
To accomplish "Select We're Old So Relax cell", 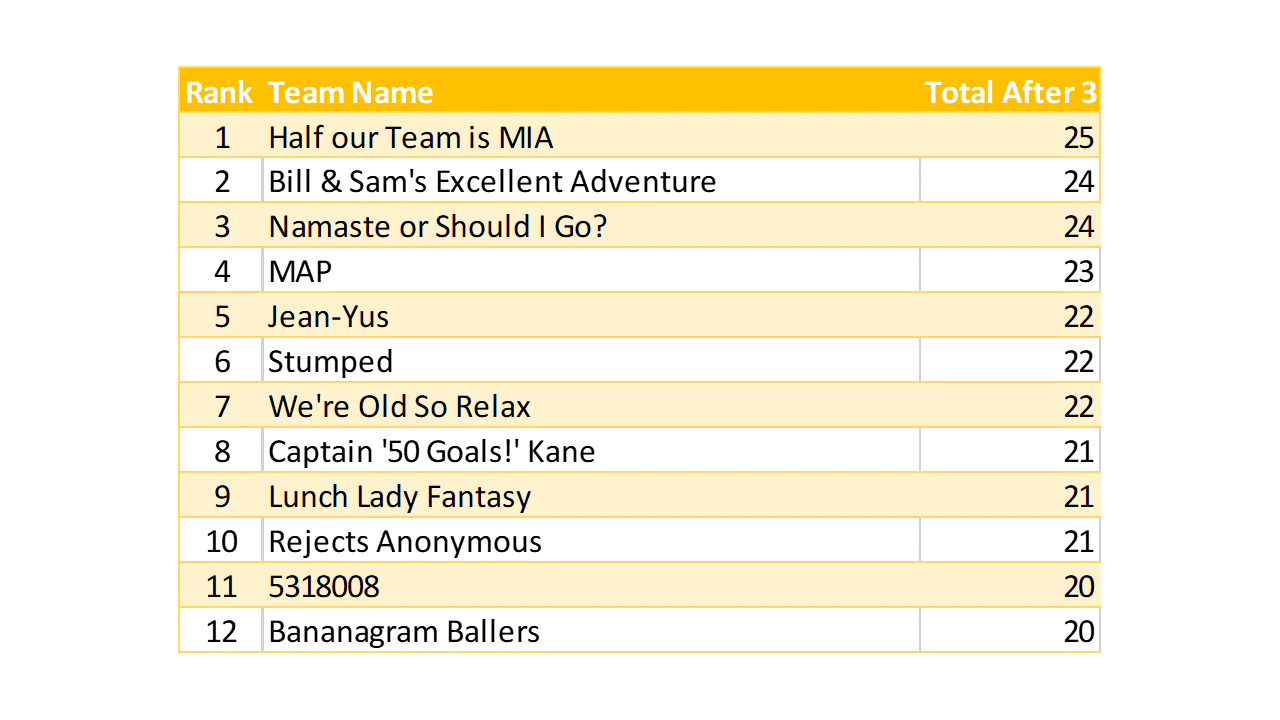I will (x=400, y=407).
